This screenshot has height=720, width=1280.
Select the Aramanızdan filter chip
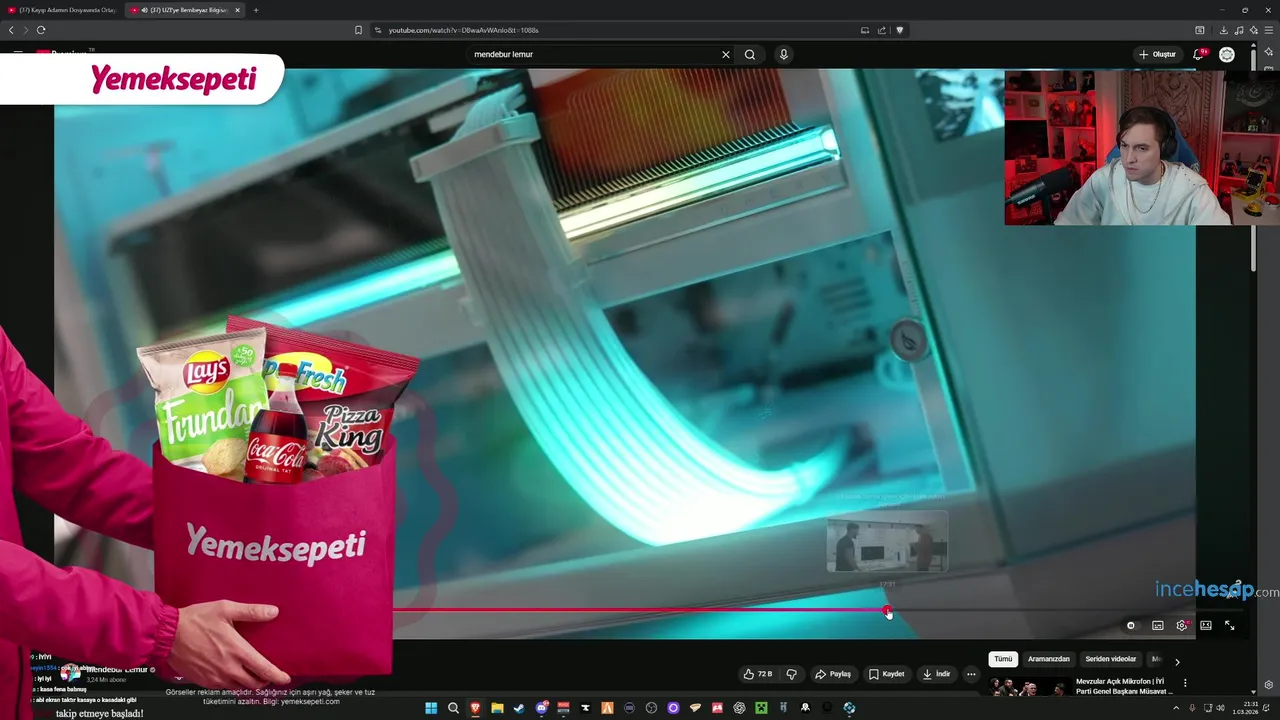[1048, 659]
